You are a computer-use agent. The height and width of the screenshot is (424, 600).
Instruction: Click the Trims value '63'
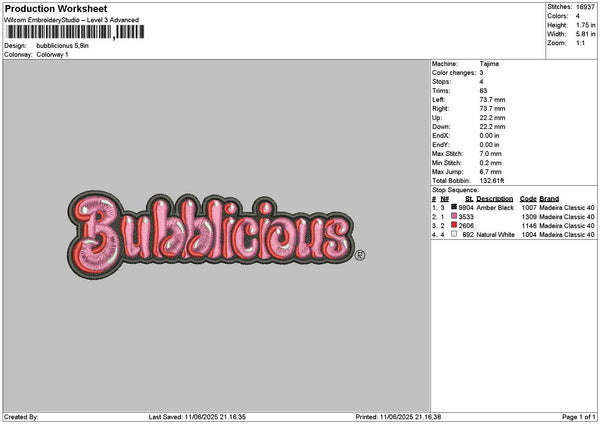[x=483, y=91]
